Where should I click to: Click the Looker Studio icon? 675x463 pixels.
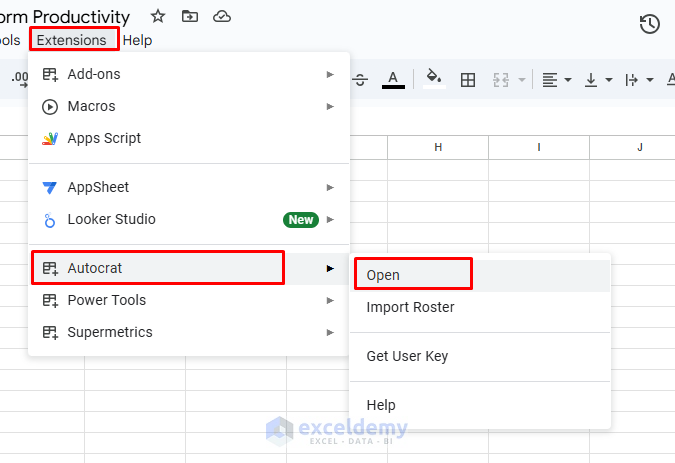pos(50,219)
